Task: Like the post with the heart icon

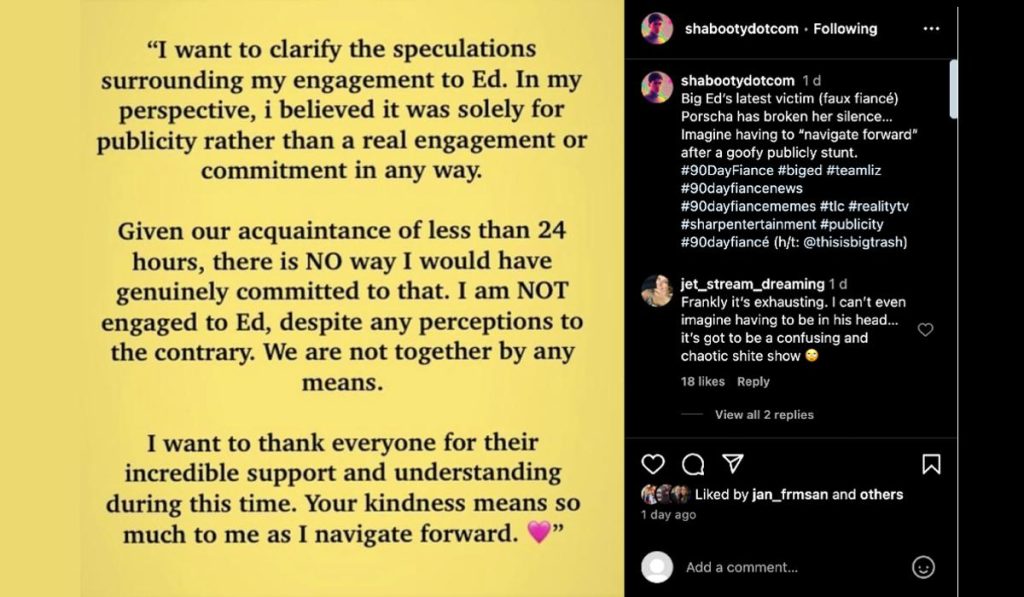Action: click(653, 464)
